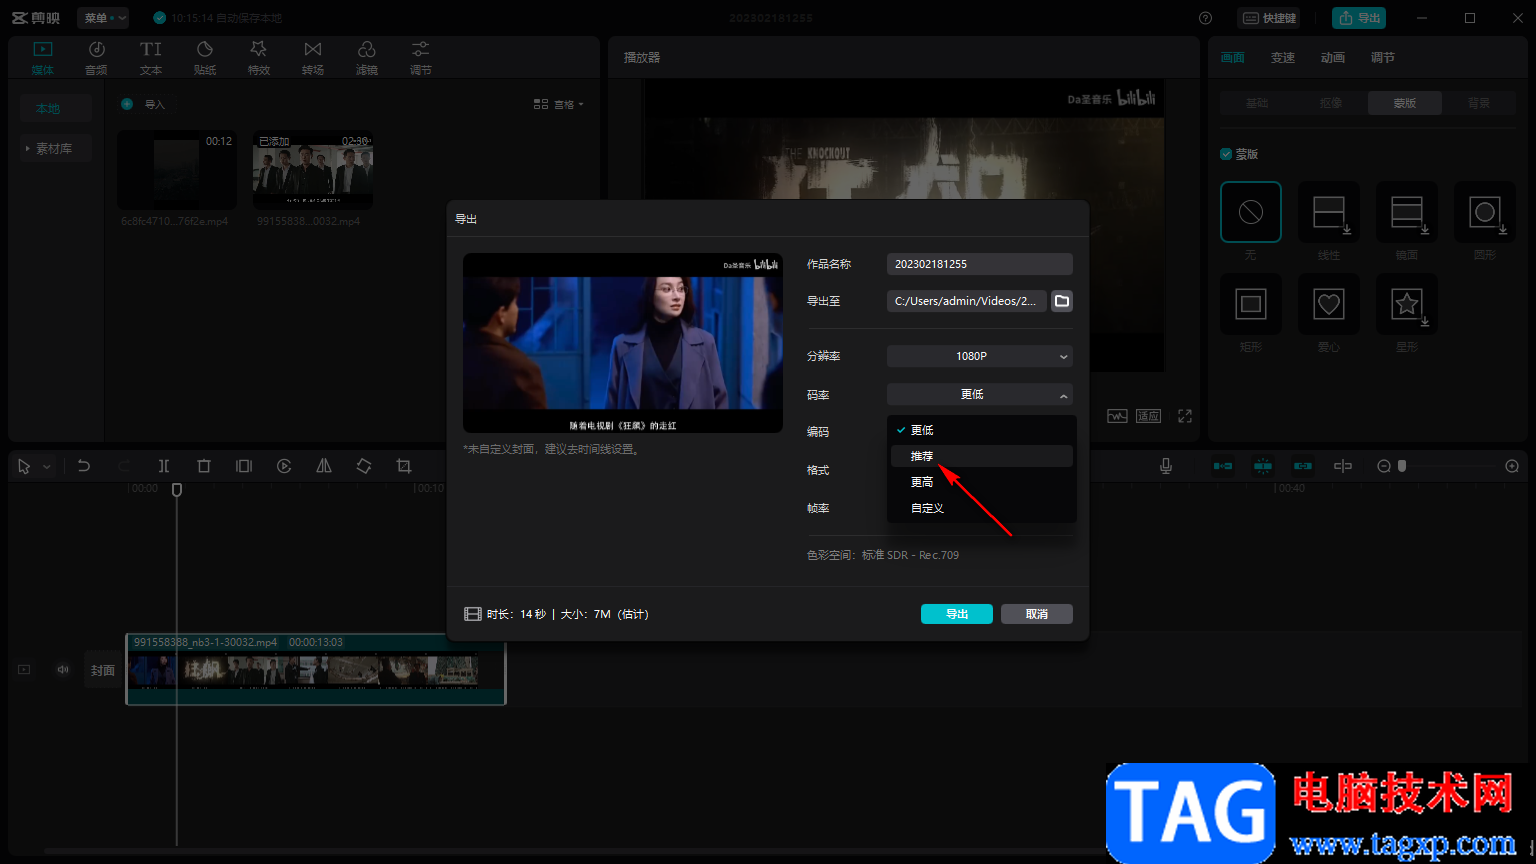Open the 宫格 grid view dropdown
The image size is (1536, 864).
(x=559, y=104)
